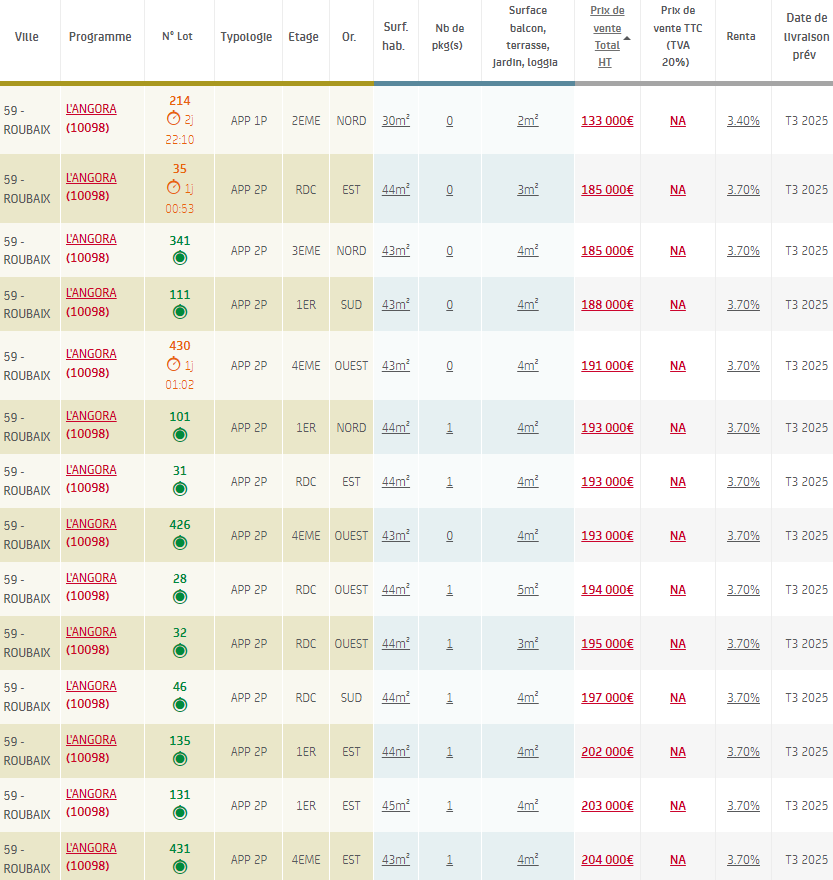
Task: Click the green availability dot for lot 135
Action: 180,759
